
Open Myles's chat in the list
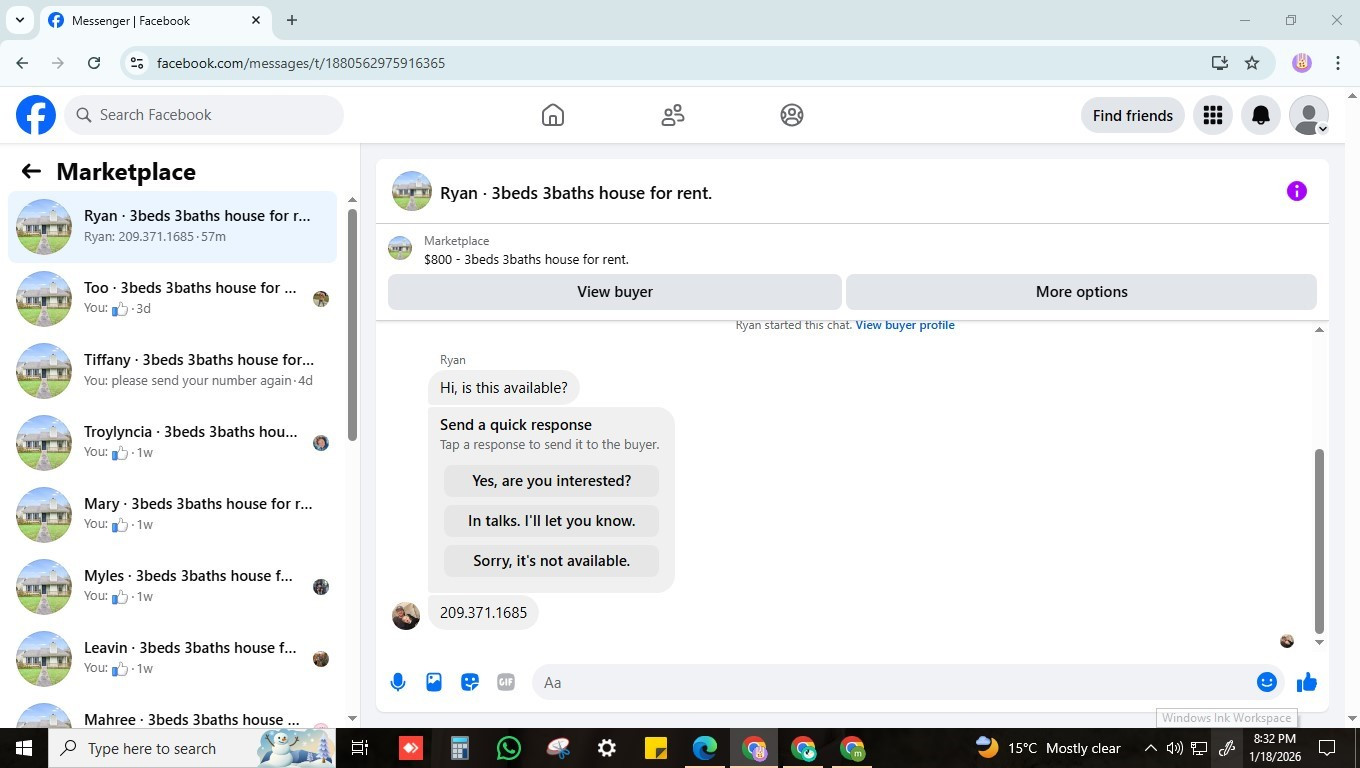coord(173,587)
